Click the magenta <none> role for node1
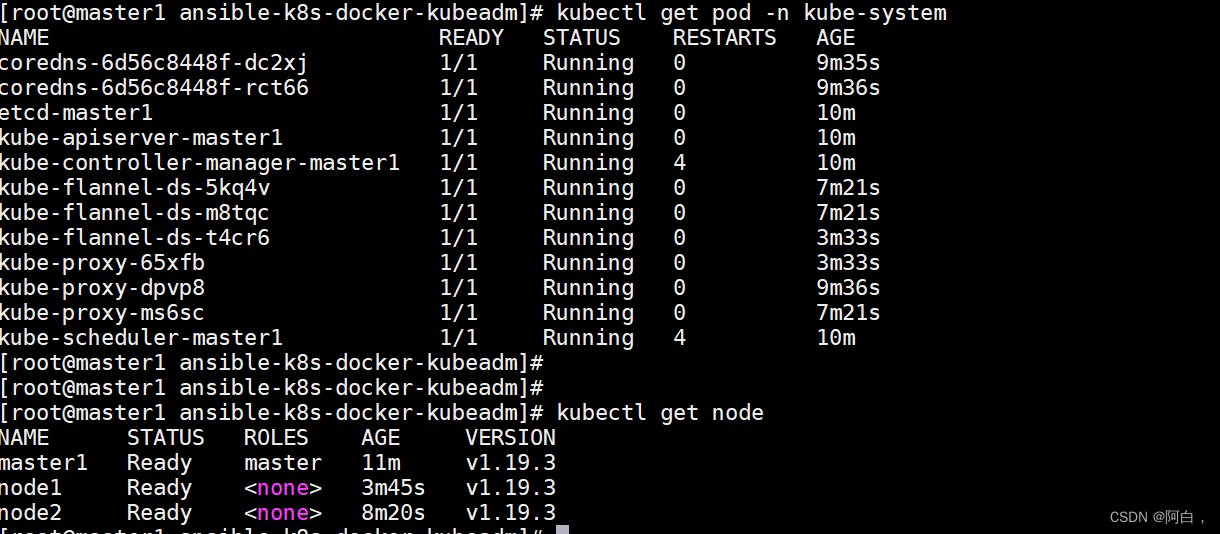The image size is (1220, 534). pos(283,488)
